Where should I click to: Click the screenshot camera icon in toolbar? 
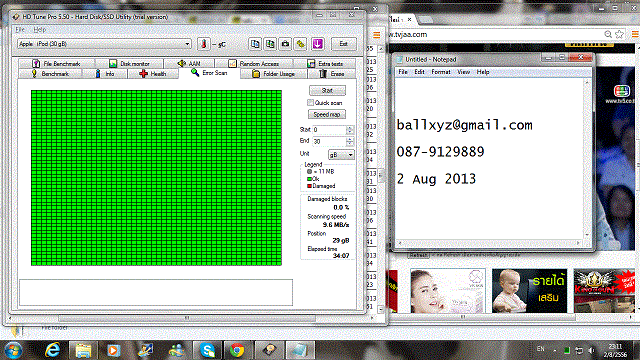(x=285, y=44)
